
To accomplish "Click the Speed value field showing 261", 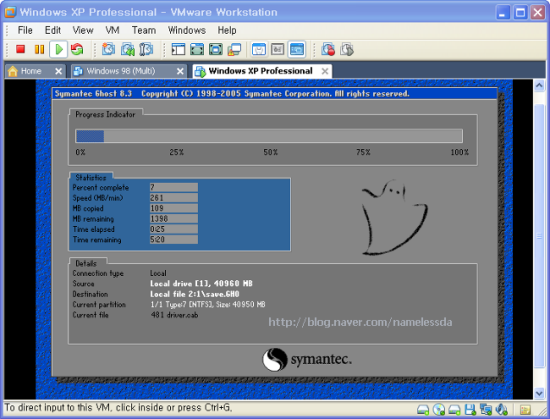I will tap(174, 198).
